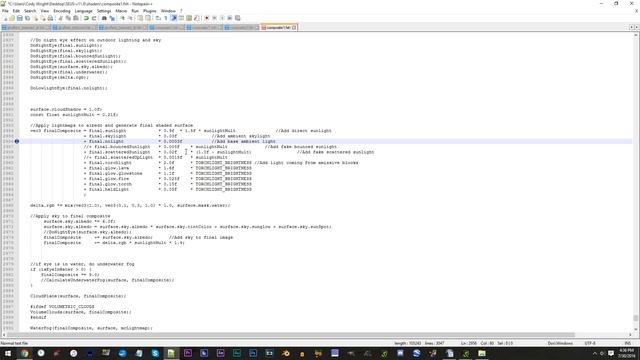Open the Document Map toolbar icon

[x=189, y=18]
